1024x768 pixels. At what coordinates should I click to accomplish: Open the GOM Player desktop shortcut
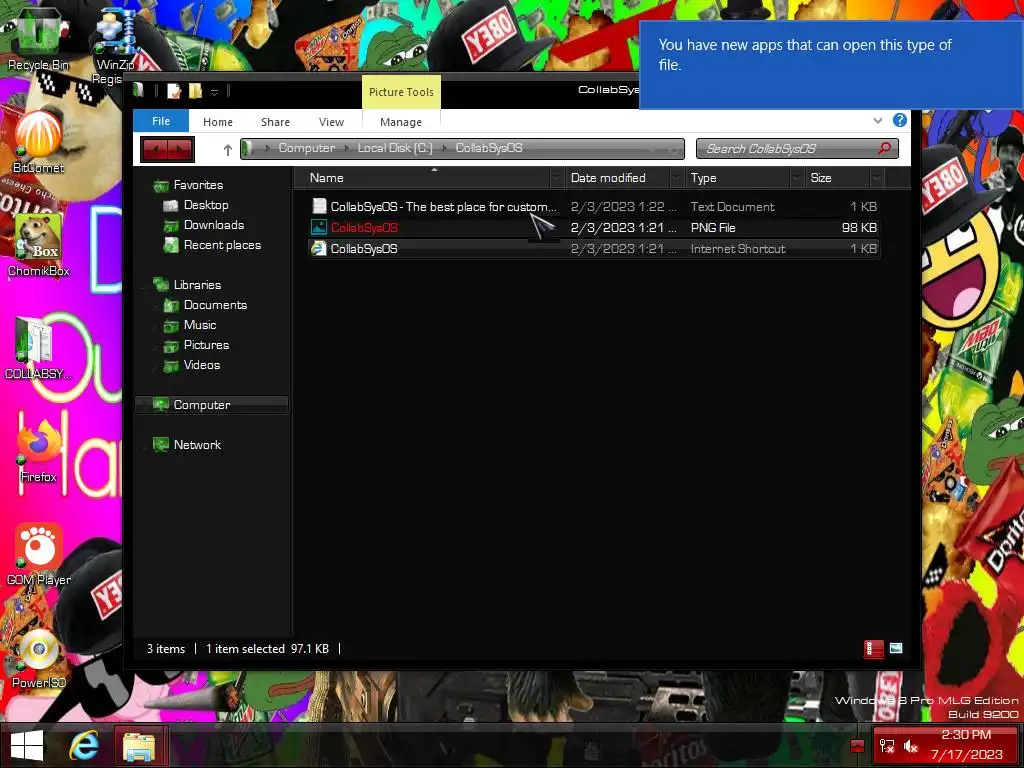[x=38, y=554]
